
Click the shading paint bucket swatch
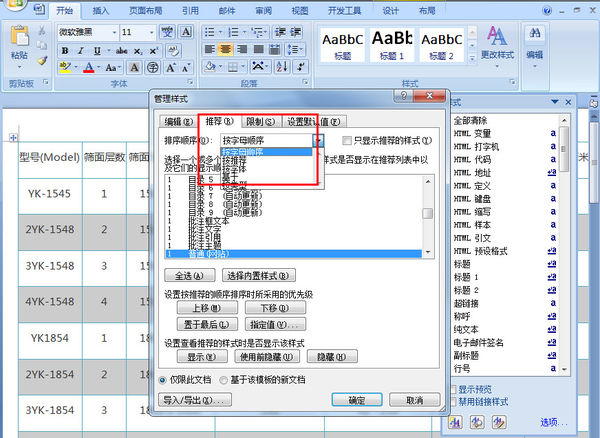[210, 67]
